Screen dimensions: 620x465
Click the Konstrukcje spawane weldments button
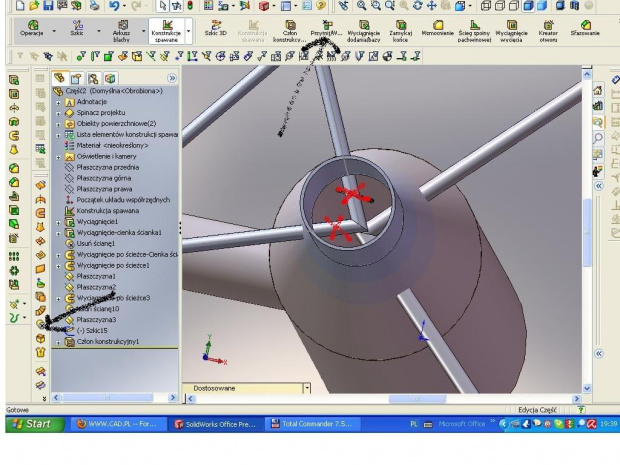point(167,30)
